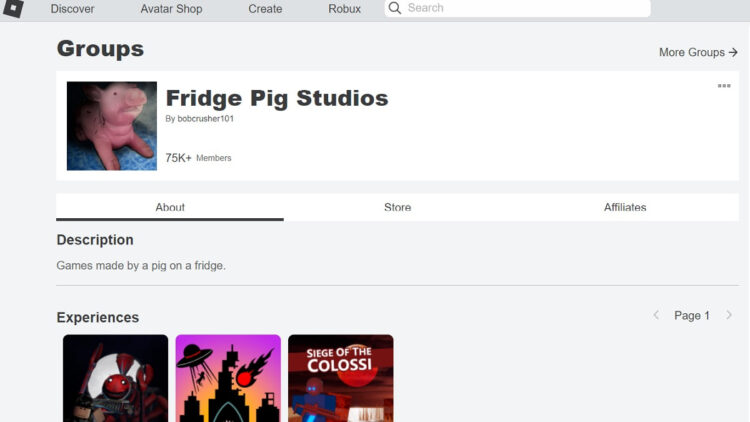
Task: Select the About tab
Action: point(170,207)
